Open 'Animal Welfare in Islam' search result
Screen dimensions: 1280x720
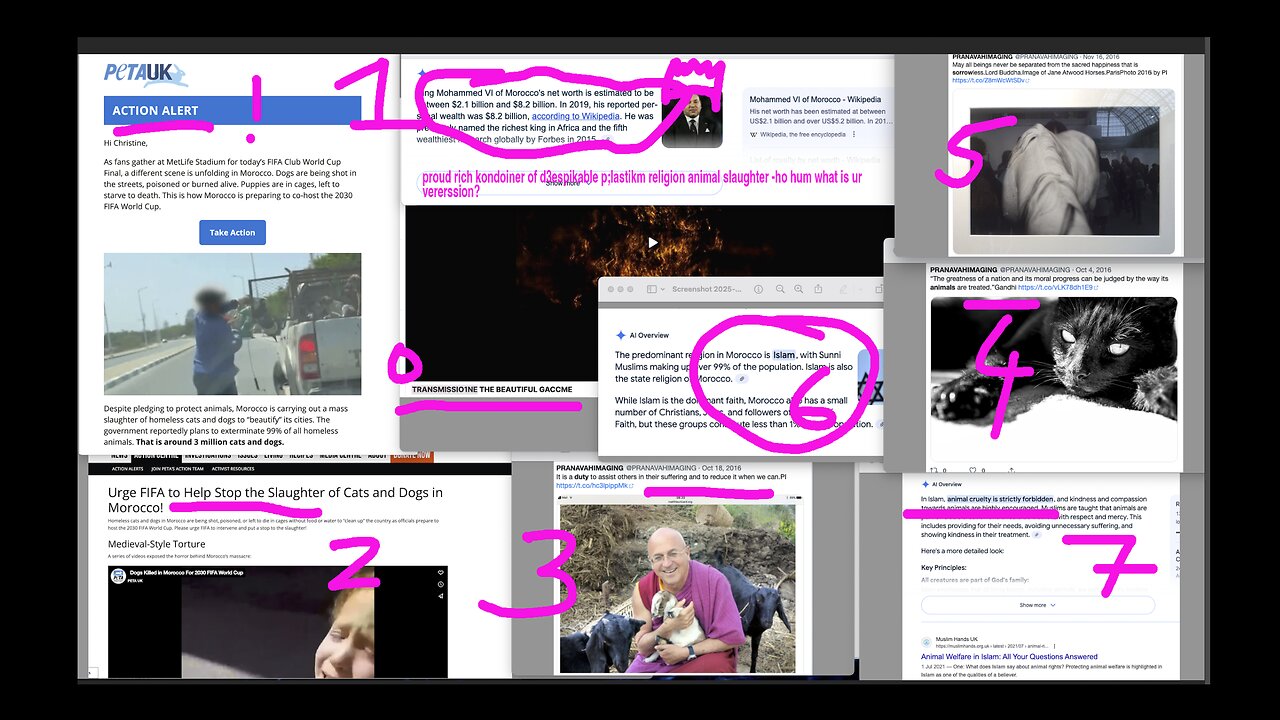coord(1009,657)
